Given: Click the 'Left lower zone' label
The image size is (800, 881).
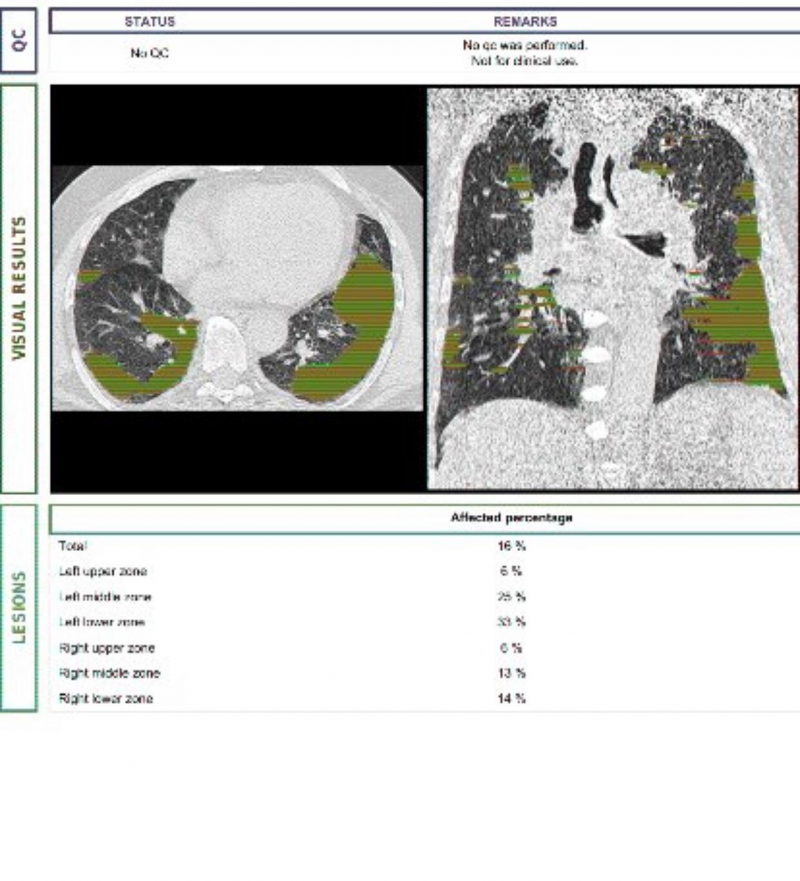Looking at the screenshot, I should [x=102, y=622].
